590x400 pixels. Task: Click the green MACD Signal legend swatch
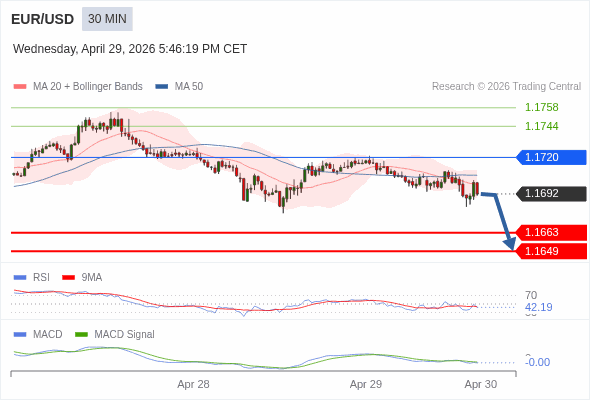coord(81,335)
